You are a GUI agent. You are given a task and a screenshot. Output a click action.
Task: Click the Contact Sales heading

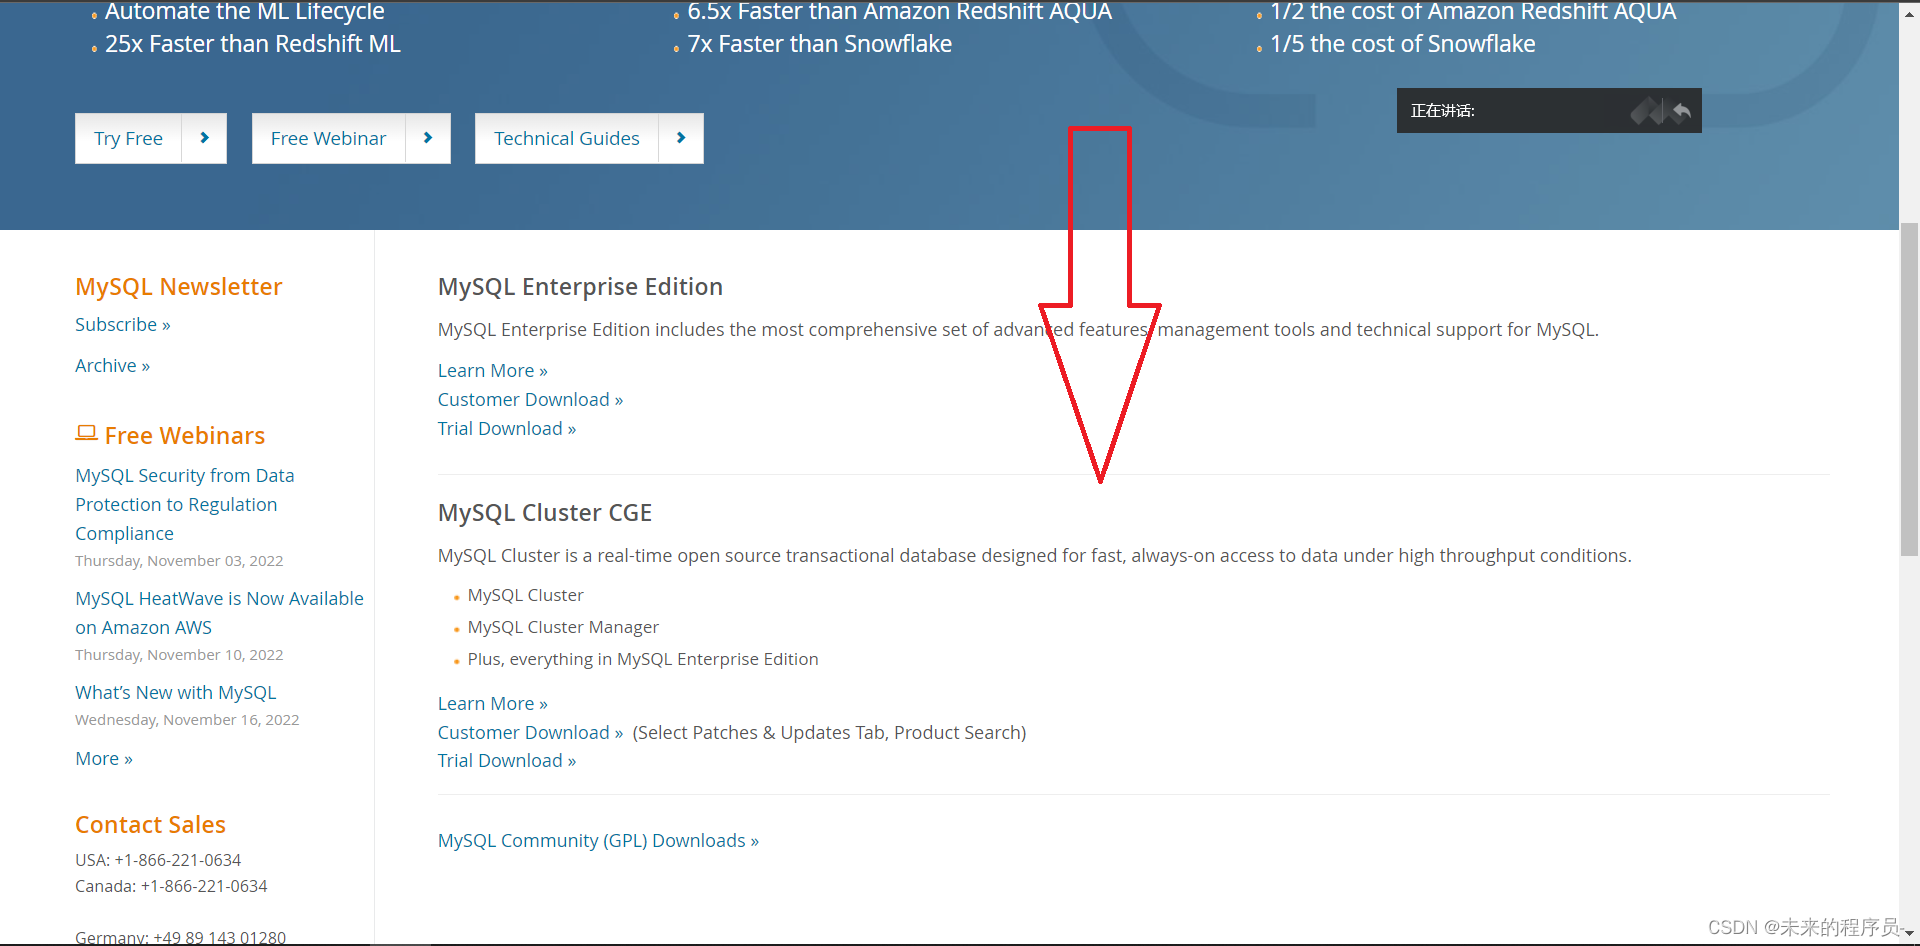pyautogui.click(x=151, y=825)
